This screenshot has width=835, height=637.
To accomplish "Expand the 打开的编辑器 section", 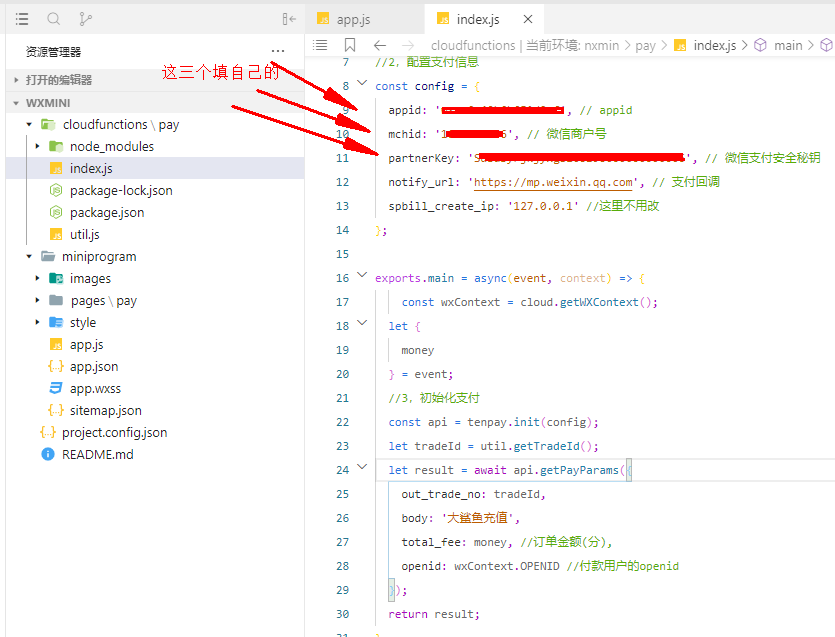I will point(154,80).
